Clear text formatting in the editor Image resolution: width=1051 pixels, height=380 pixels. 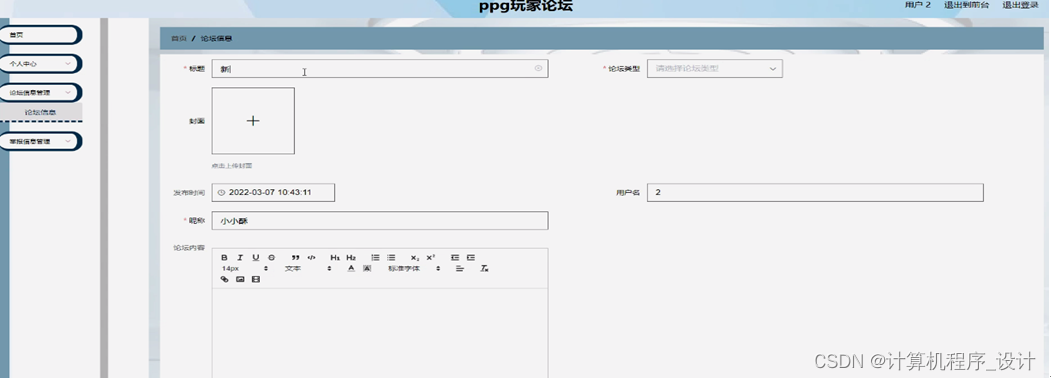pyautogui.click(x=484, y=269)
